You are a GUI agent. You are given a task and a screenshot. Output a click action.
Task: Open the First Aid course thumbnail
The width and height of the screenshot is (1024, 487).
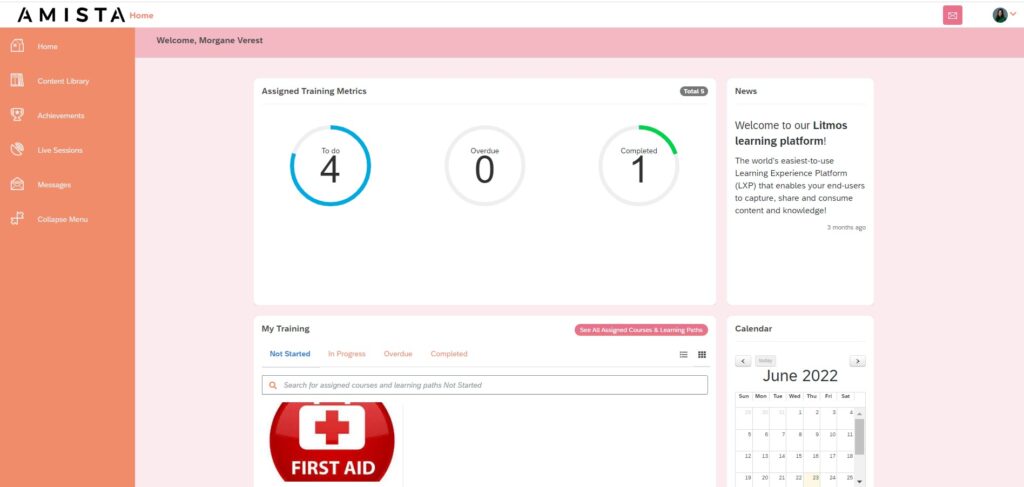tap(332, 443)
